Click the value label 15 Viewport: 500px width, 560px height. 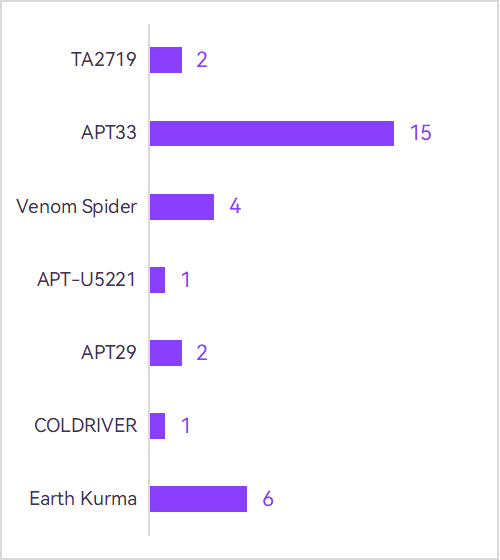coord(421,132)
